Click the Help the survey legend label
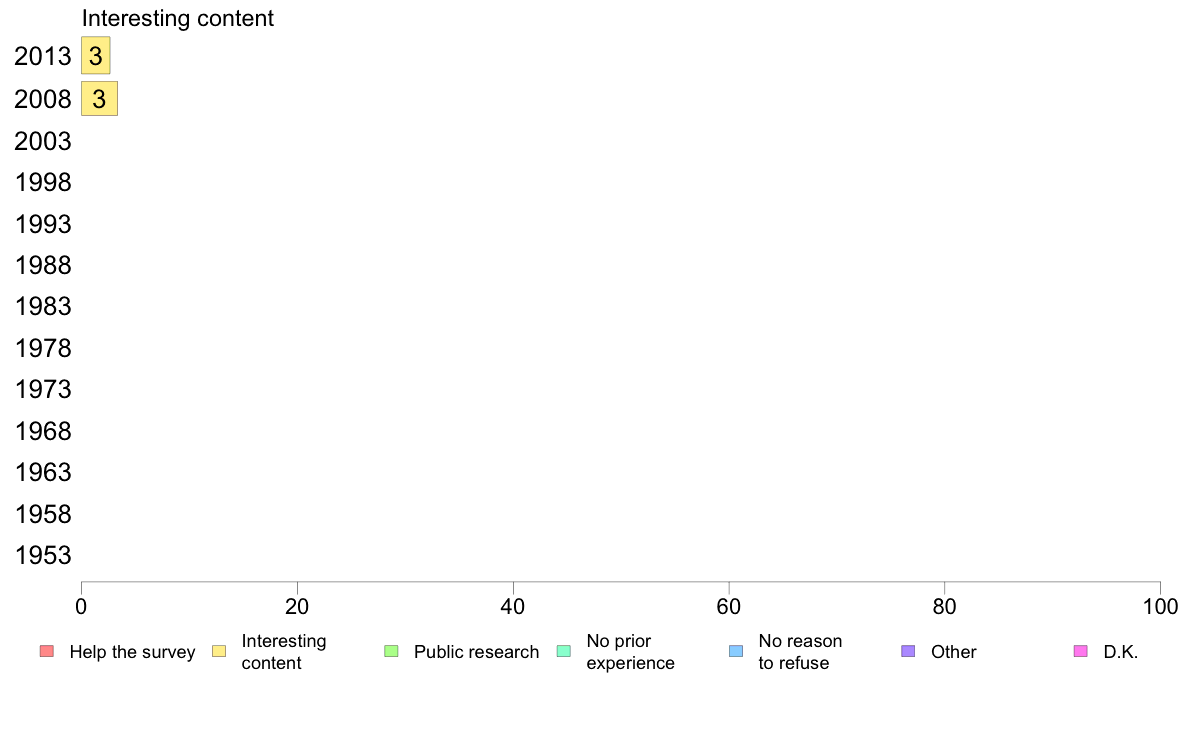The width and height of the screenshot is (1188, 736). 132,652
